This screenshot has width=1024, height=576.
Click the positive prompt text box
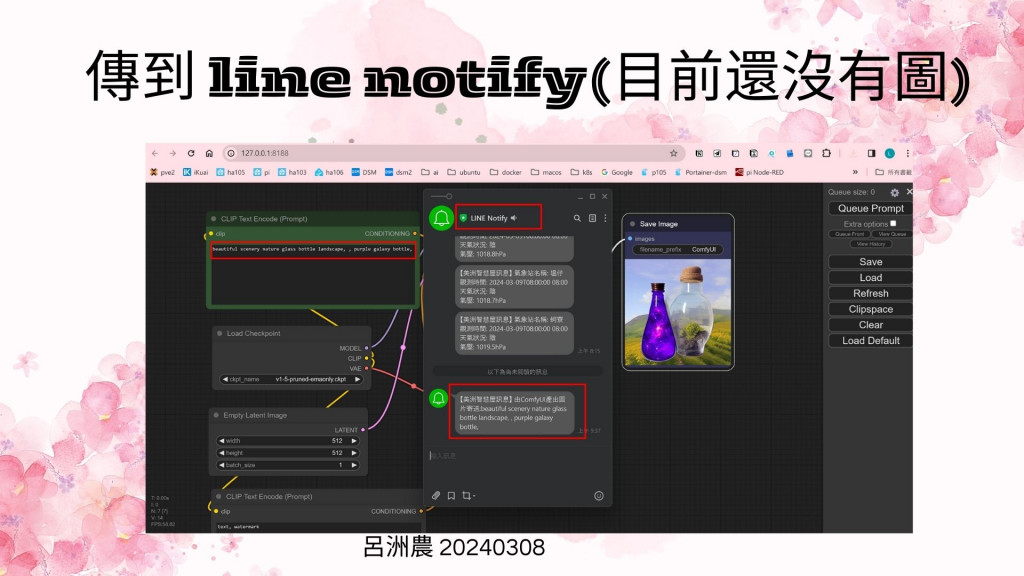(313, 274)
